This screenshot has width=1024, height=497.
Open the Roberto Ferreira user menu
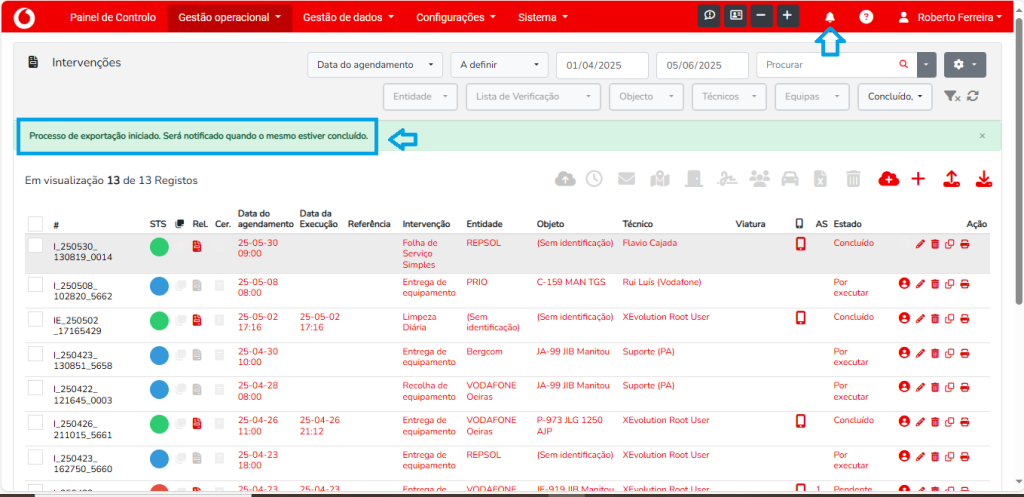point(950,18)
